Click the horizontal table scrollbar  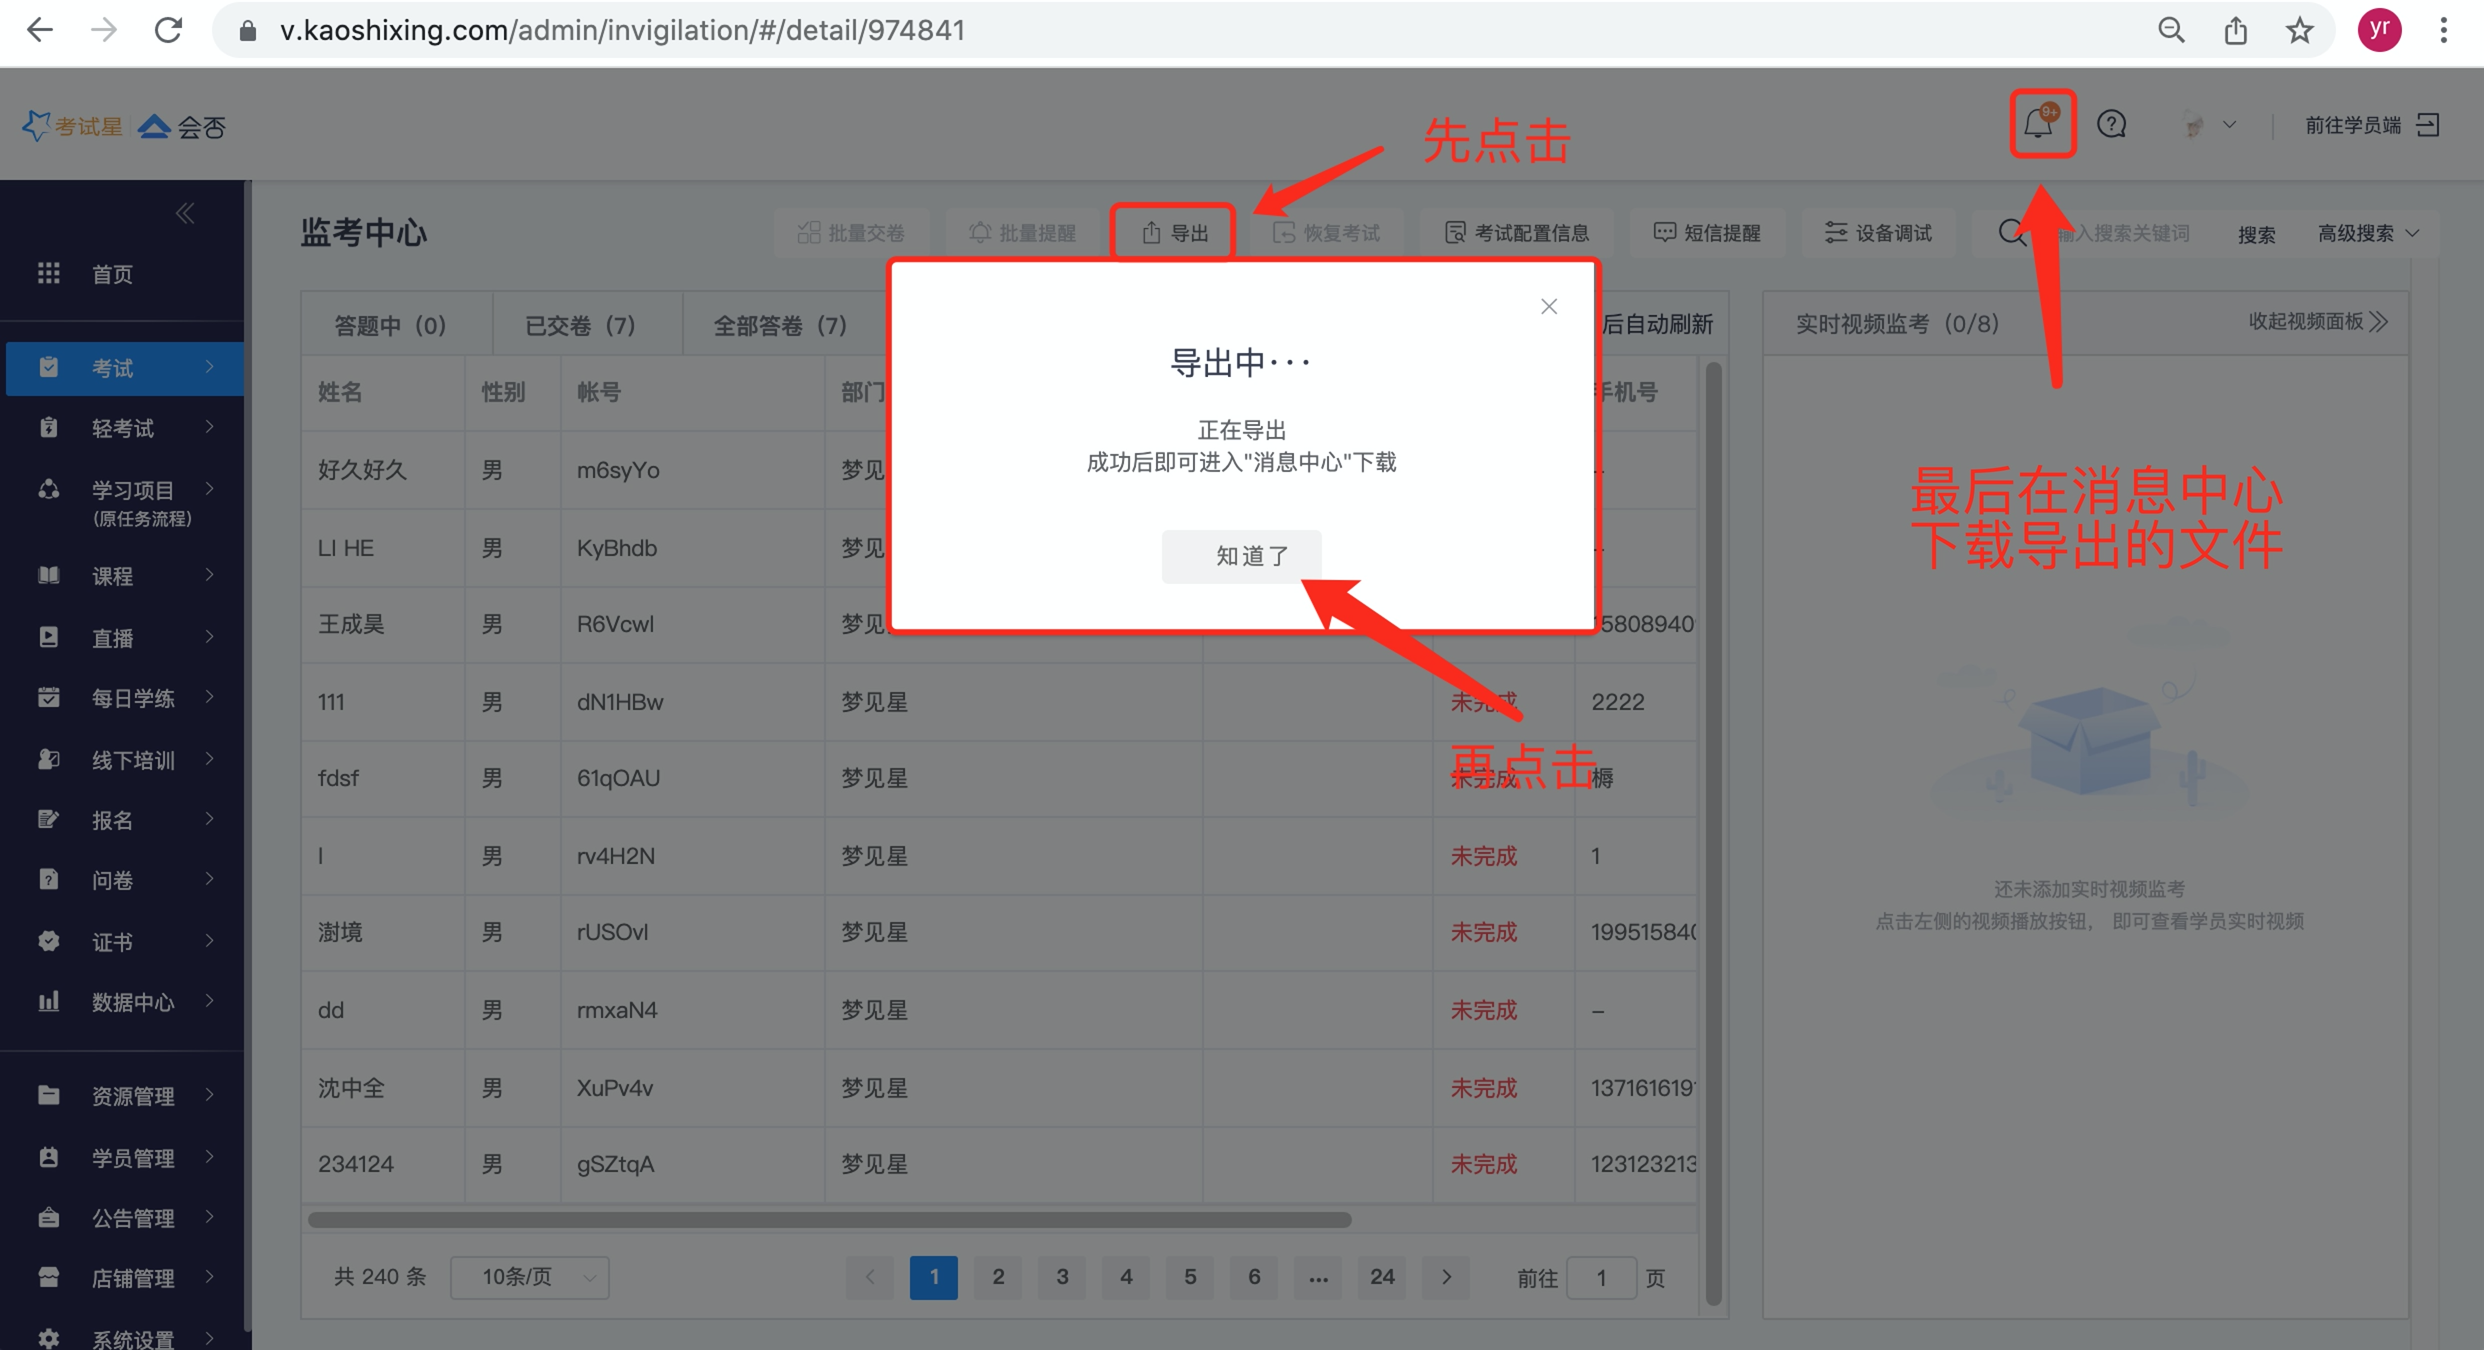pos(830,1220)
